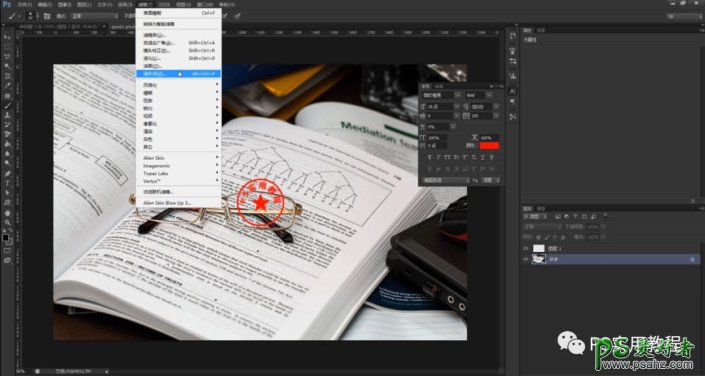Click the Faux Bold icon in Character panel
The width and height of the screenshot is (705, 376).
429,157
